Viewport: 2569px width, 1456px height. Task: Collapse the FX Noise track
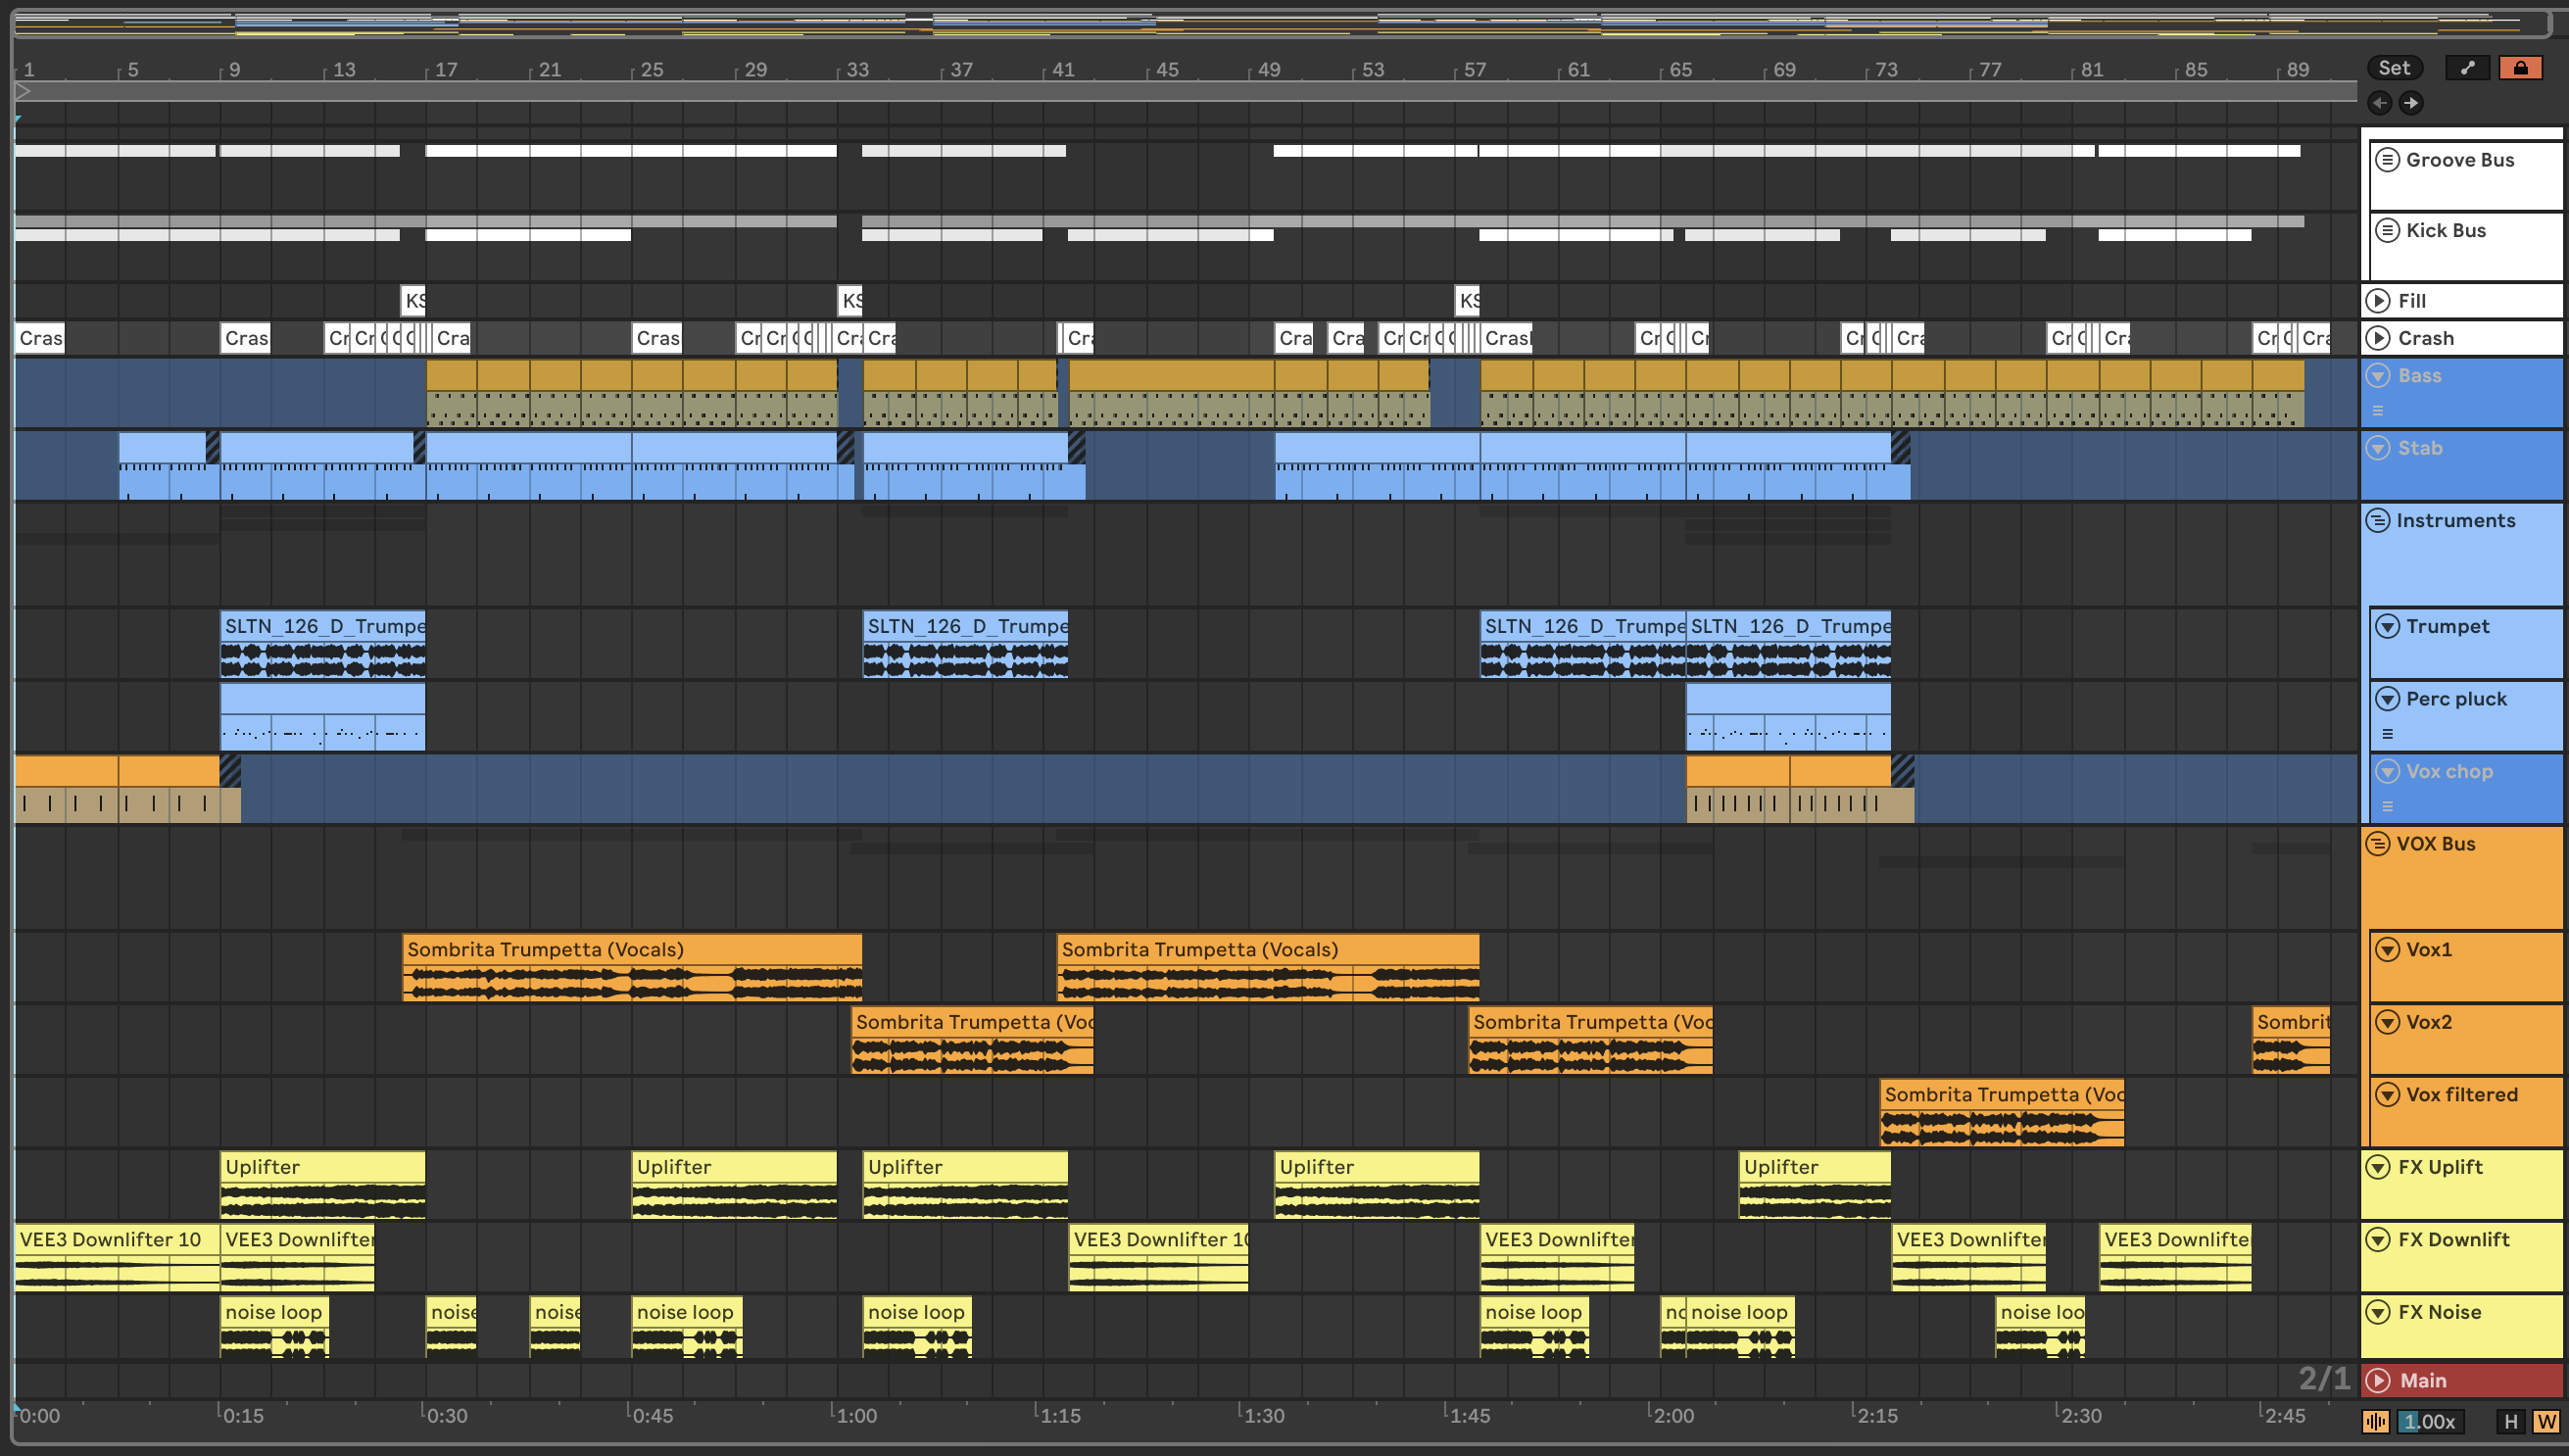click(x=2378, y=1312)
